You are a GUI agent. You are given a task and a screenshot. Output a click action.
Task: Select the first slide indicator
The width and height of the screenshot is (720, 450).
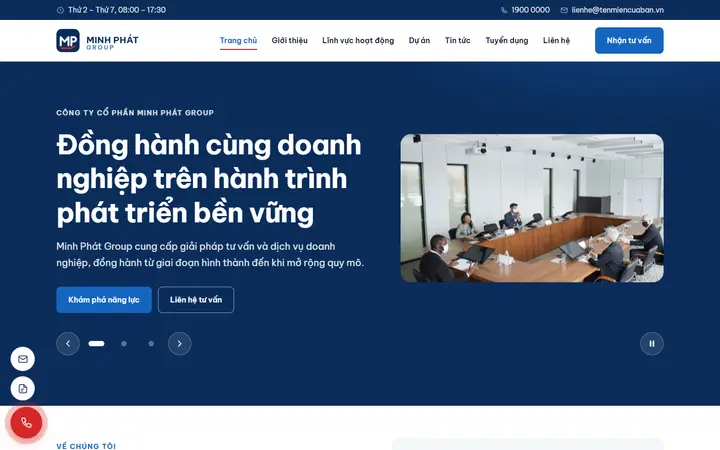click(x=96, y=343)
